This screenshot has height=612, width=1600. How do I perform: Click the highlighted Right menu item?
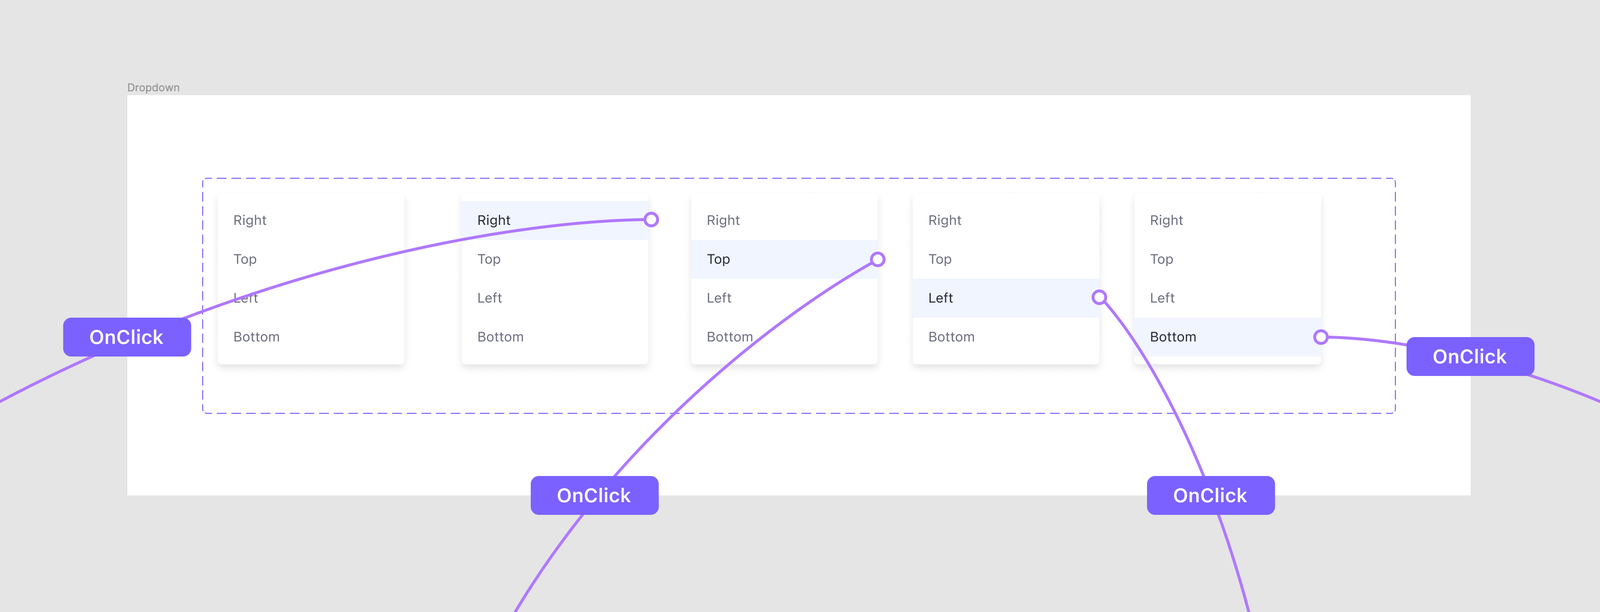555,220
